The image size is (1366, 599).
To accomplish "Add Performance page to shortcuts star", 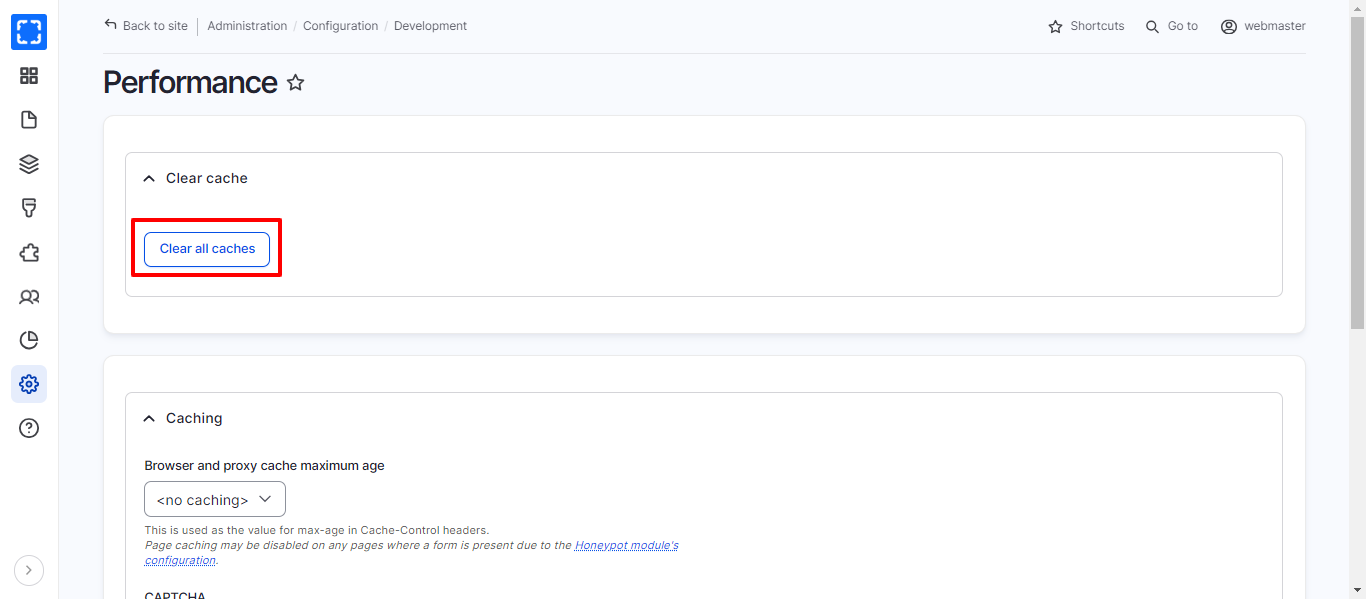I will [x=295, y=83].
